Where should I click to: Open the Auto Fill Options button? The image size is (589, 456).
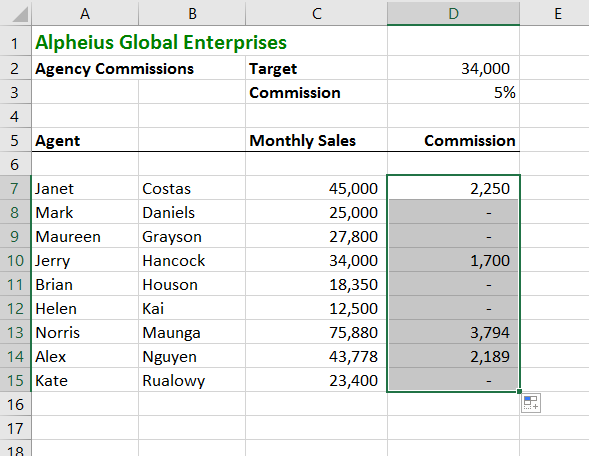531,403
